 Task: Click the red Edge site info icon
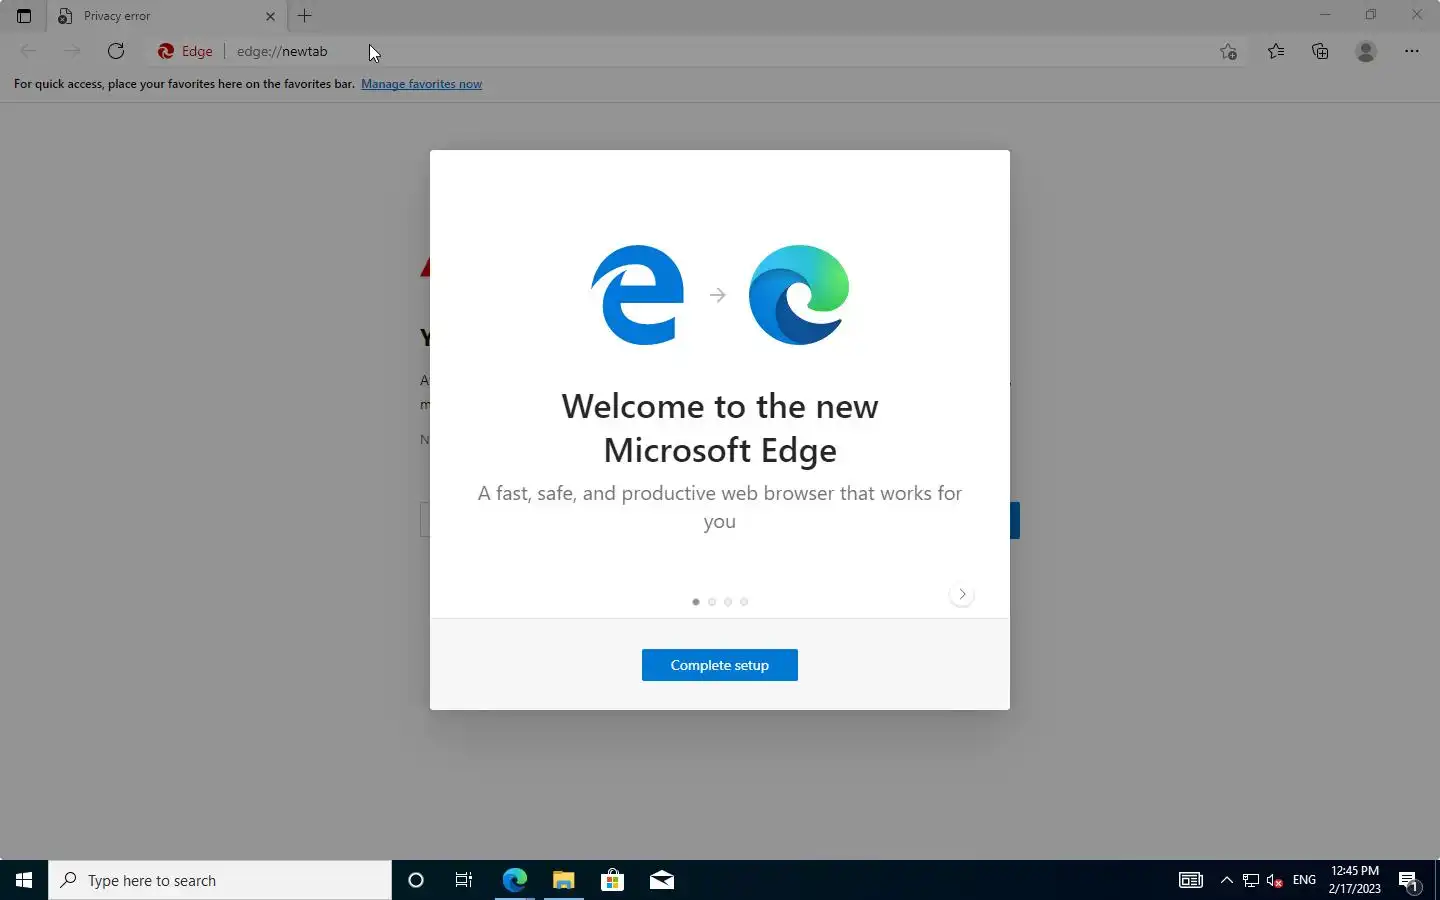pyautogui.click(x=185, y=51)
